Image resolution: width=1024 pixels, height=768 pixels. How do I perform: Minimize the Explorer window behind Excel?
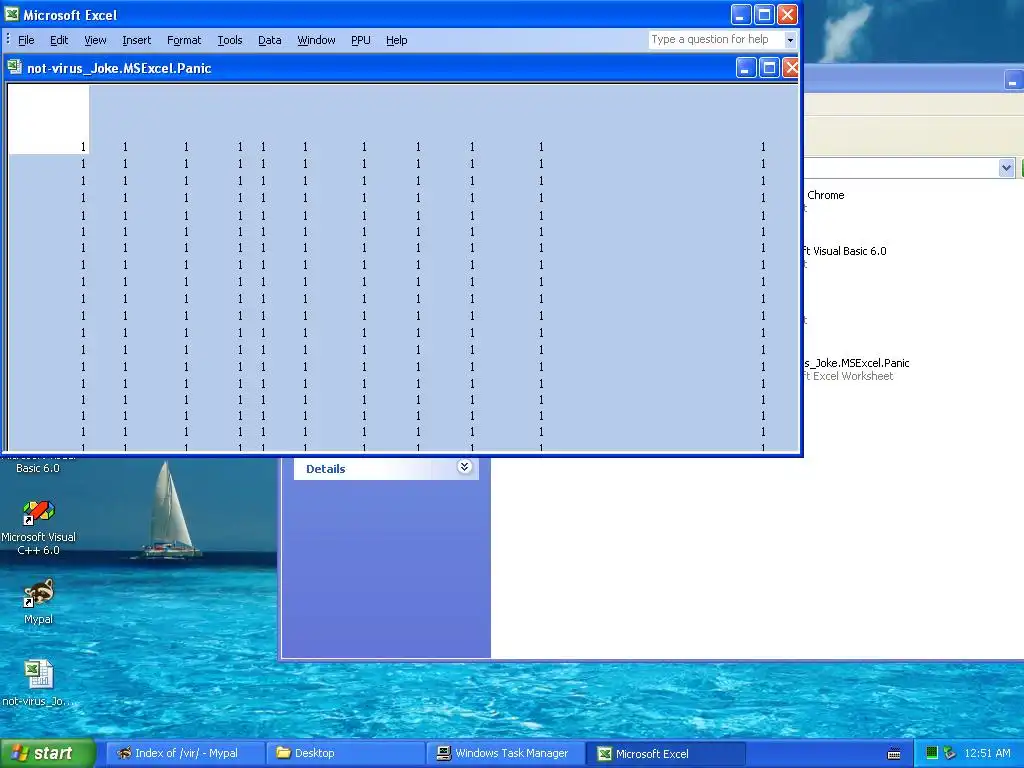coord(1012,82)
